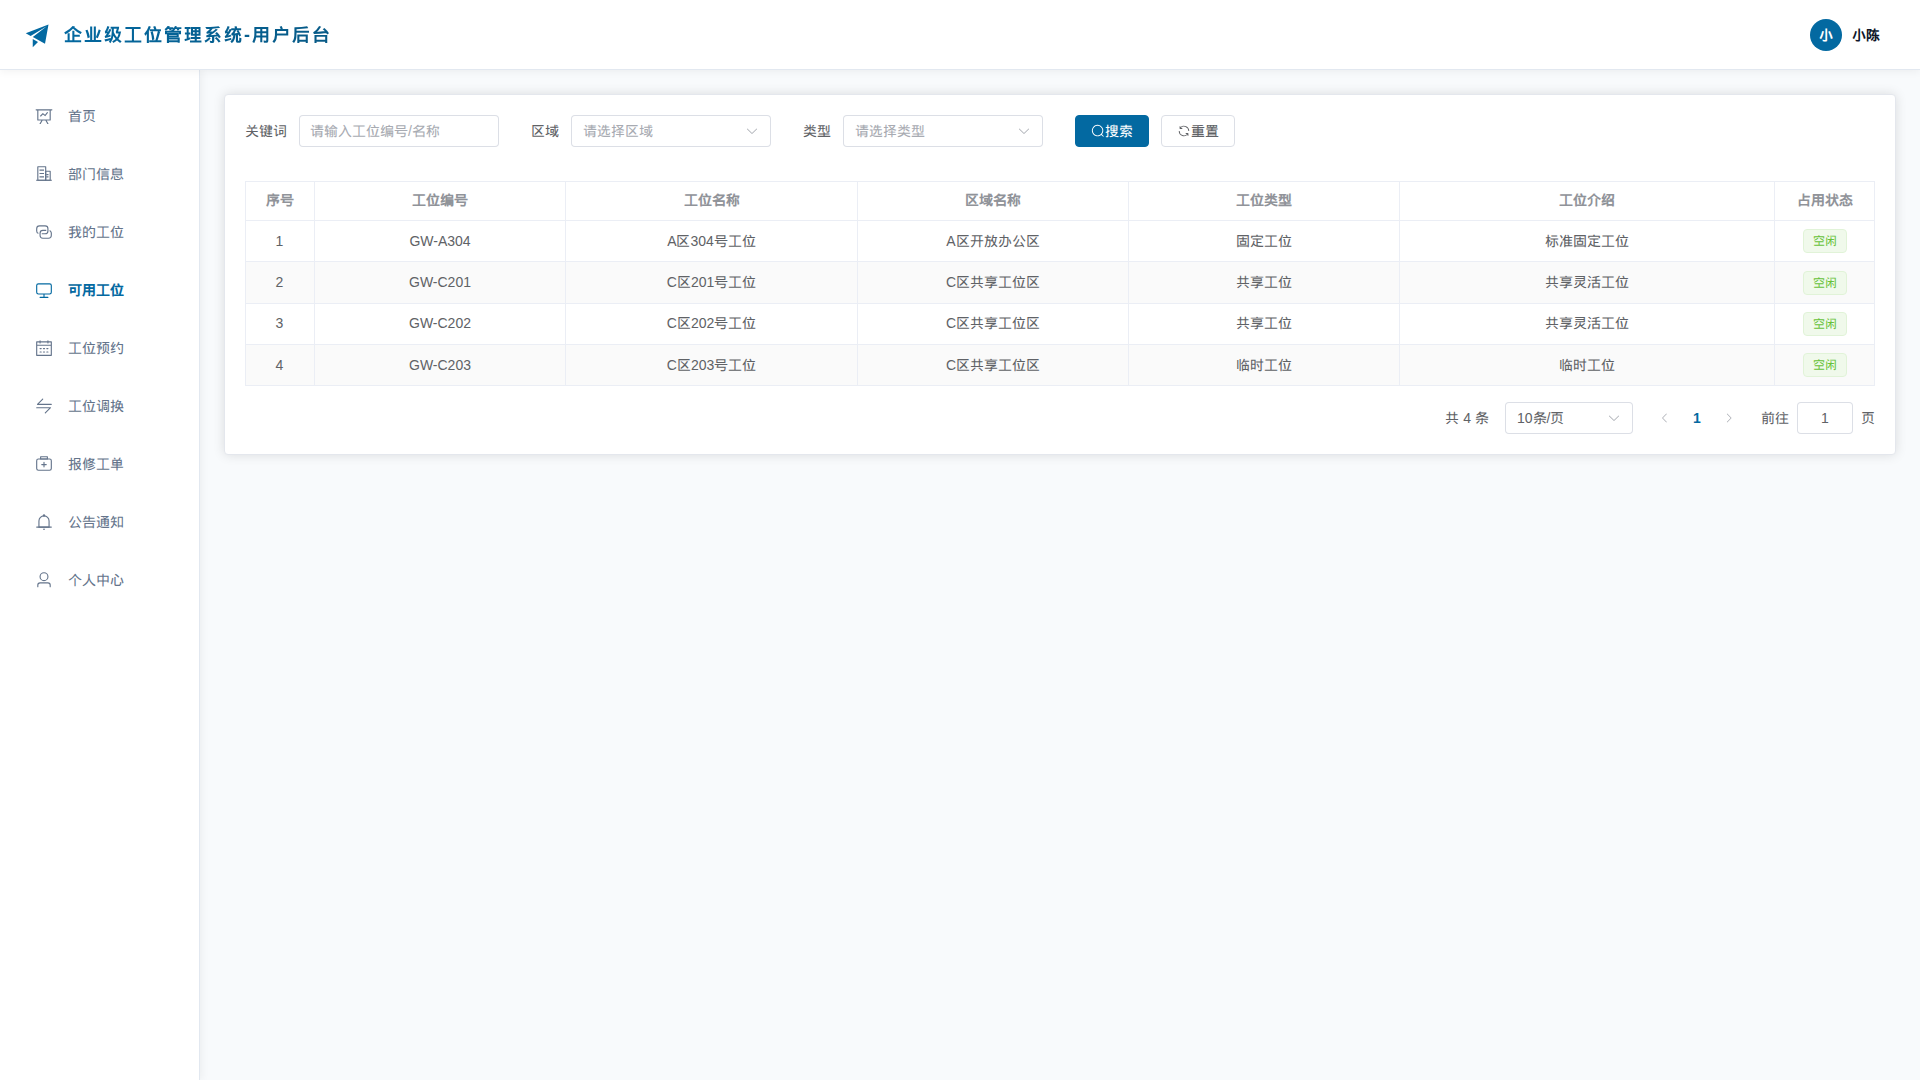Click the 重置 button
Image resolution: width=1920 pixels, height=1080 pixels.
(1198, 131)
